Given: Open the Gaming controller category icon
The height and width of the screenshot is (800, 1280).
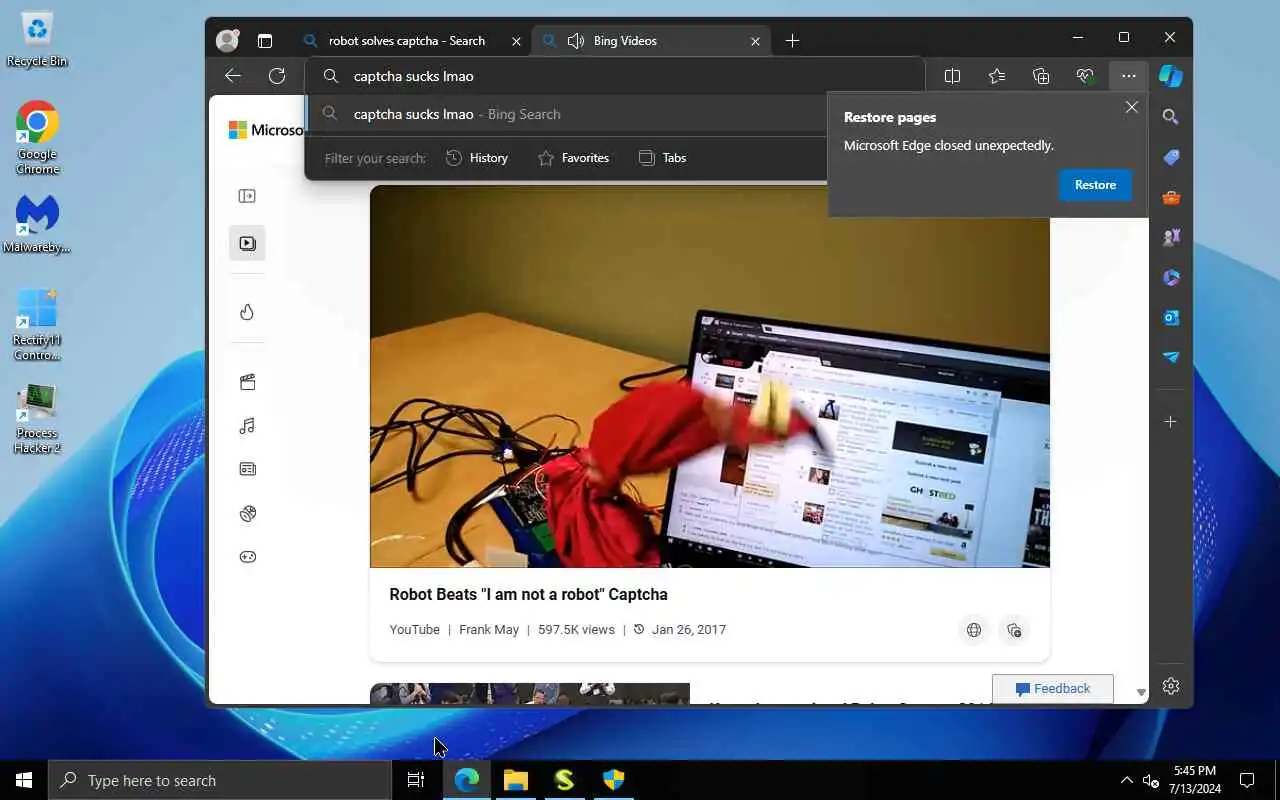Looking at the screenshot, I should click(x=248, y=557).
